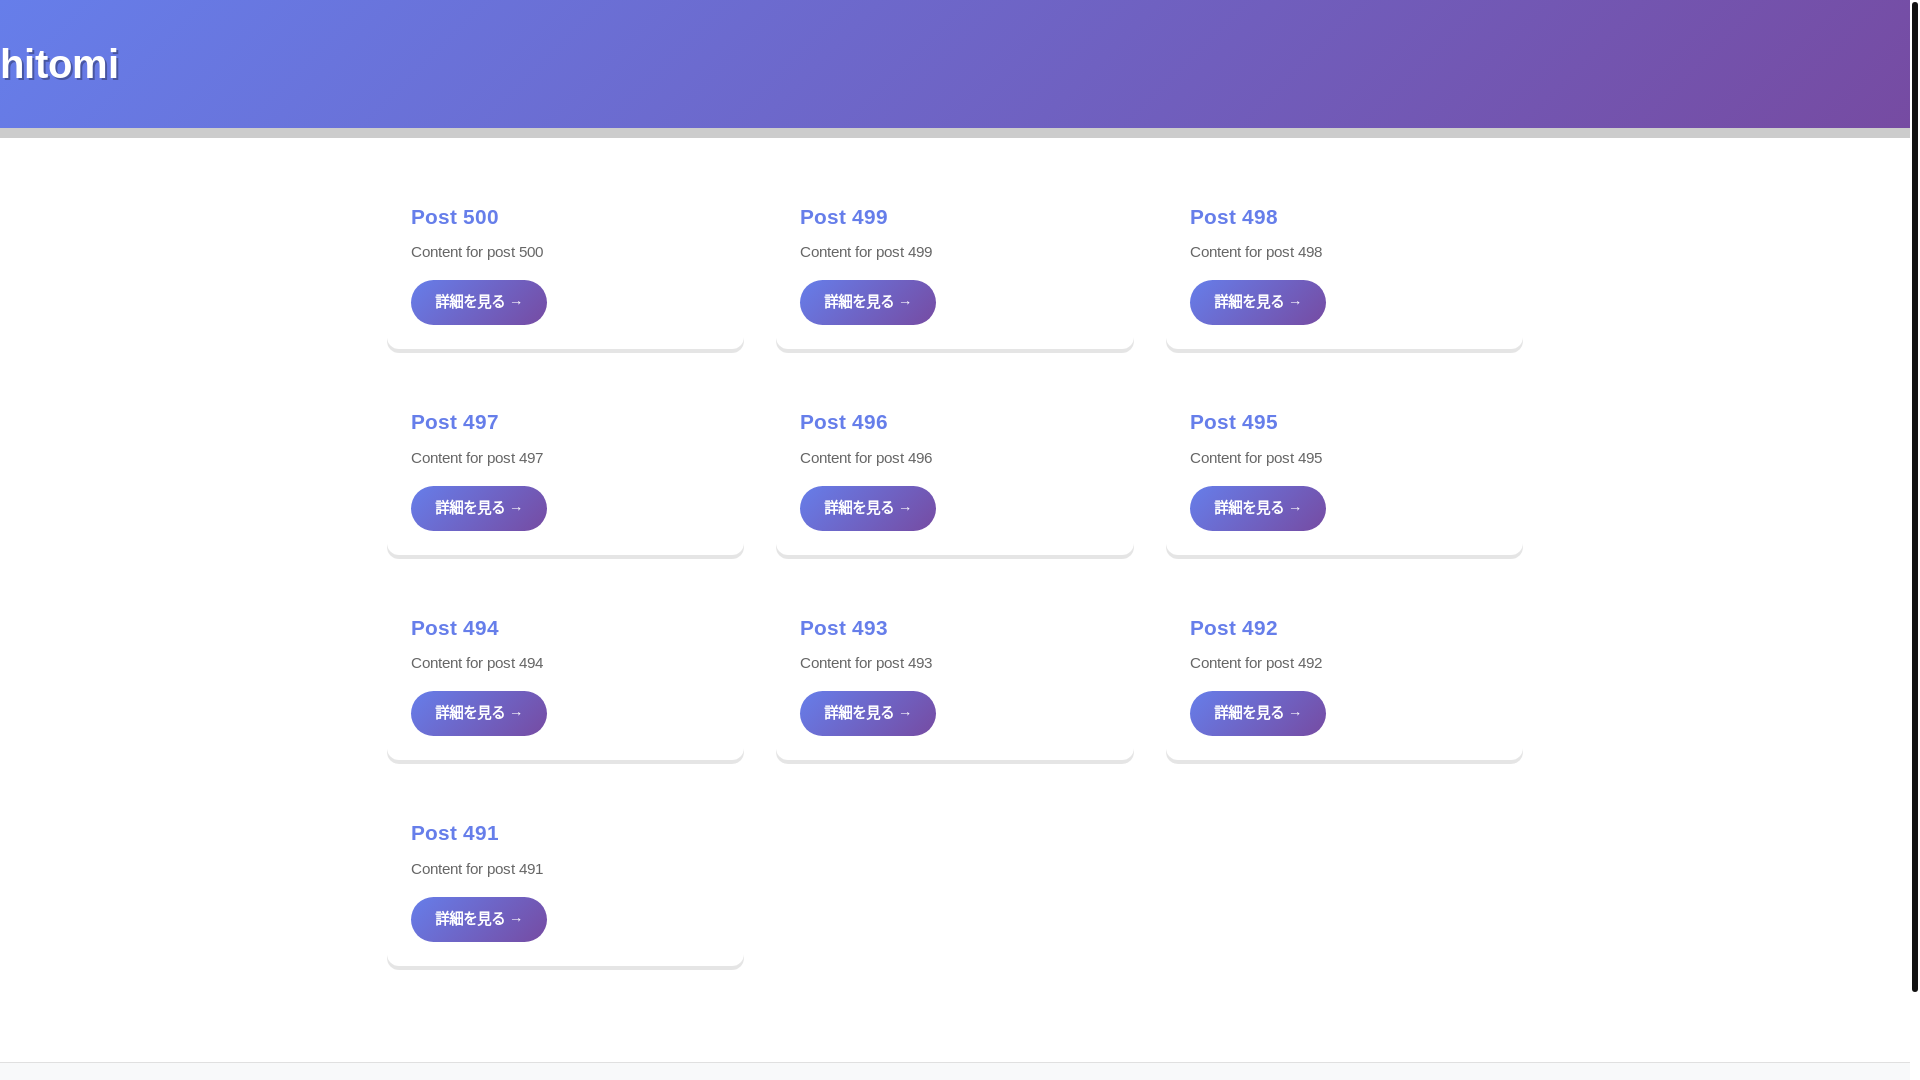Click the hitomi site title
The image size is (1920, 1080).
pyautogui.click(x=60, y=65)
